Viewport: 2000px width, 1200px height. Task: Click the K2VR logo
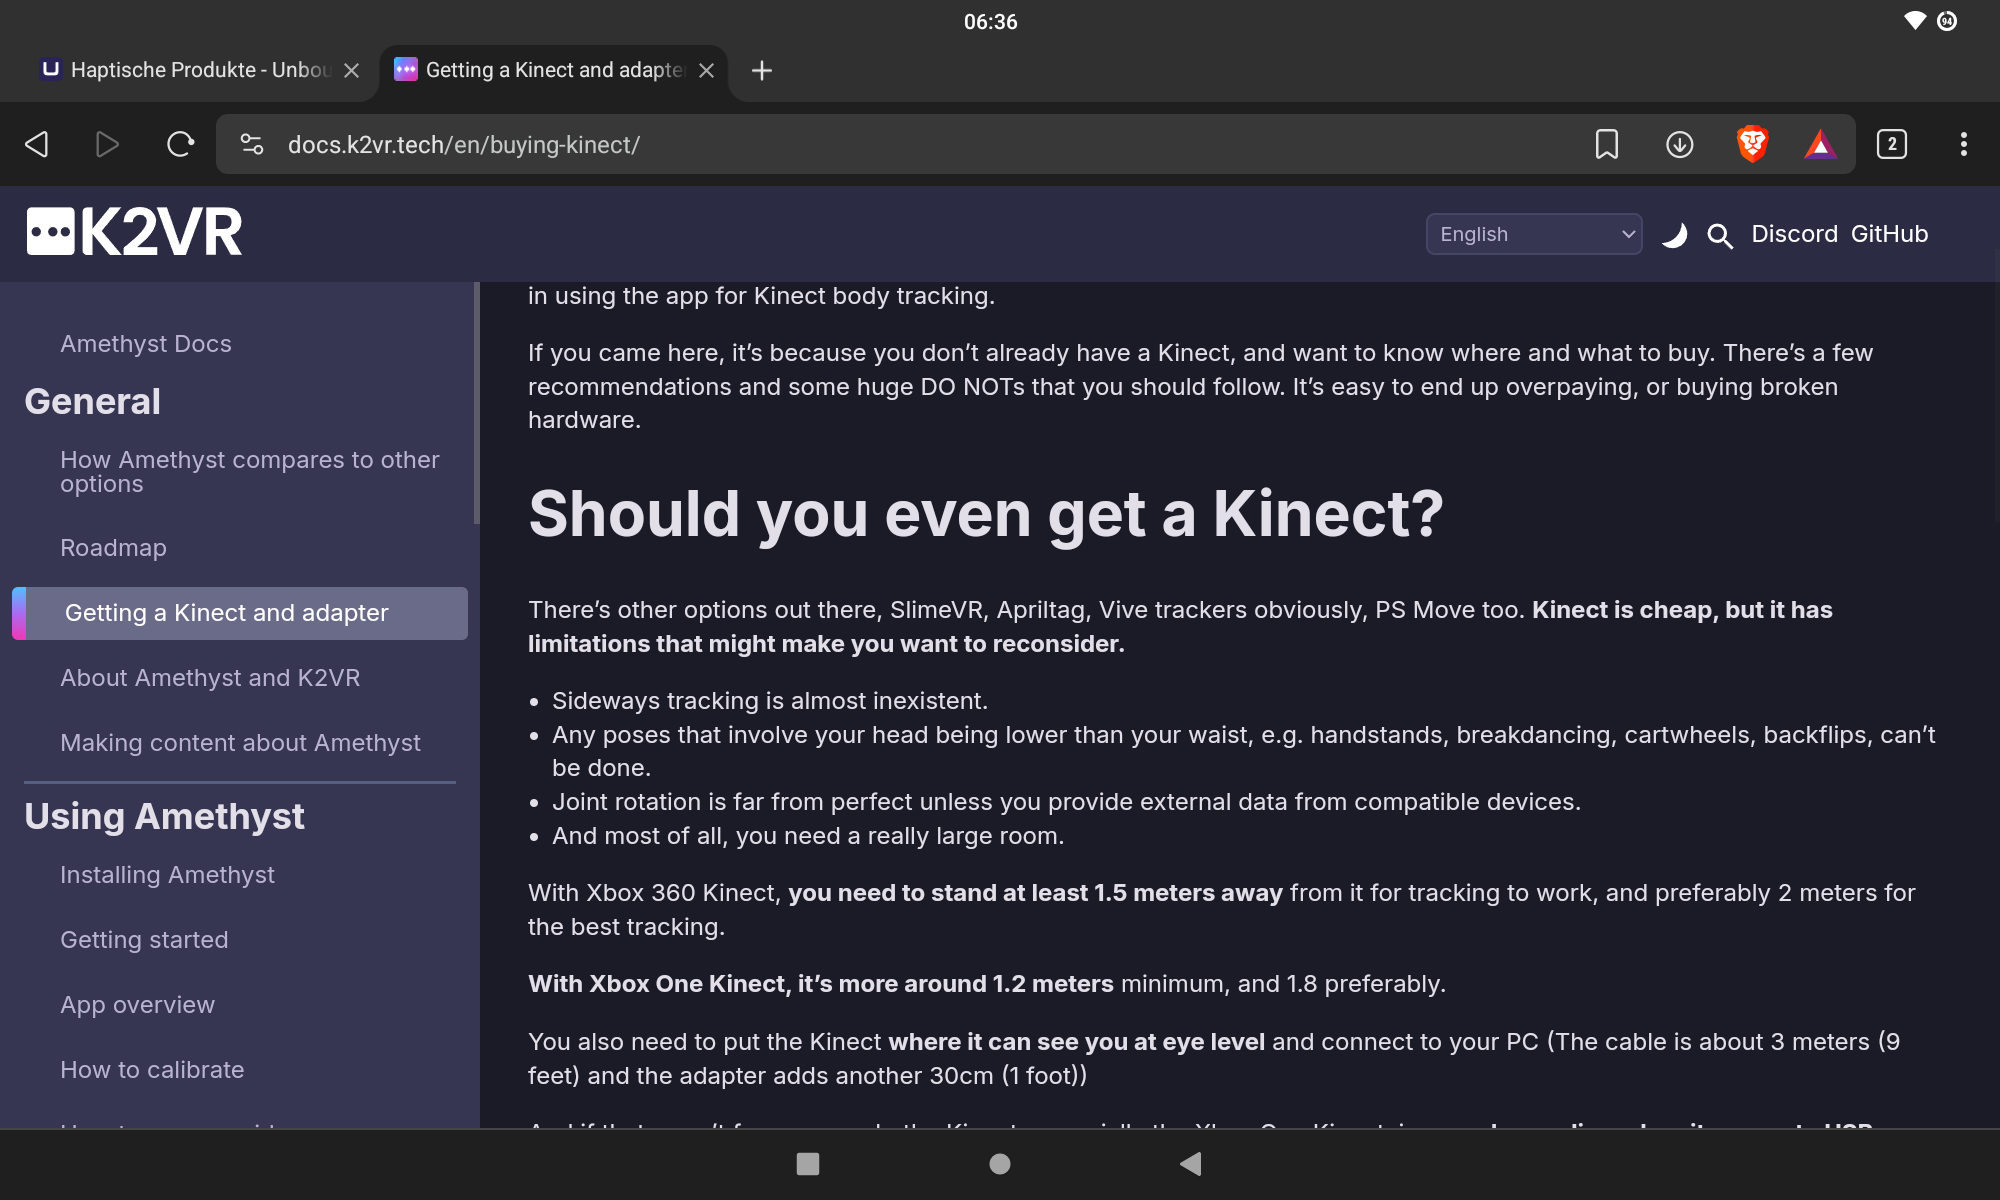coord(134,232)
